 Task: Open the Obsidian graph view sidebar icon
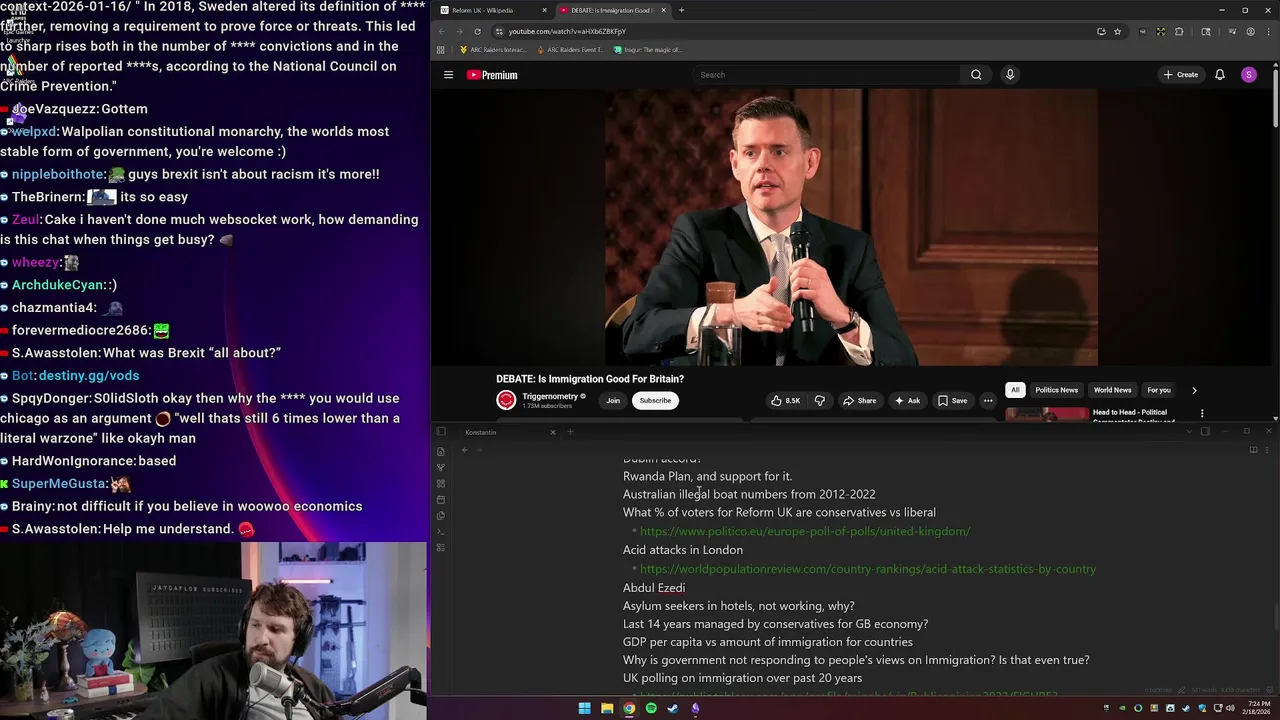[441, 467]
